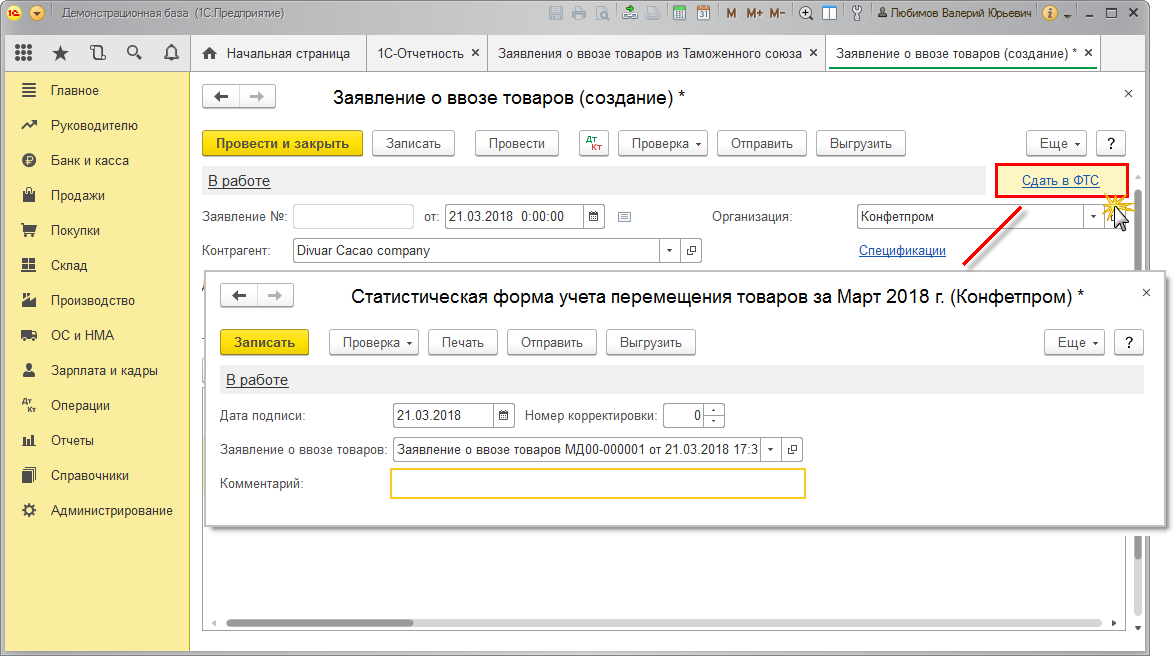The image size is (1174, 659).
Task: Click Провести button
Action: tap(517, 143)
